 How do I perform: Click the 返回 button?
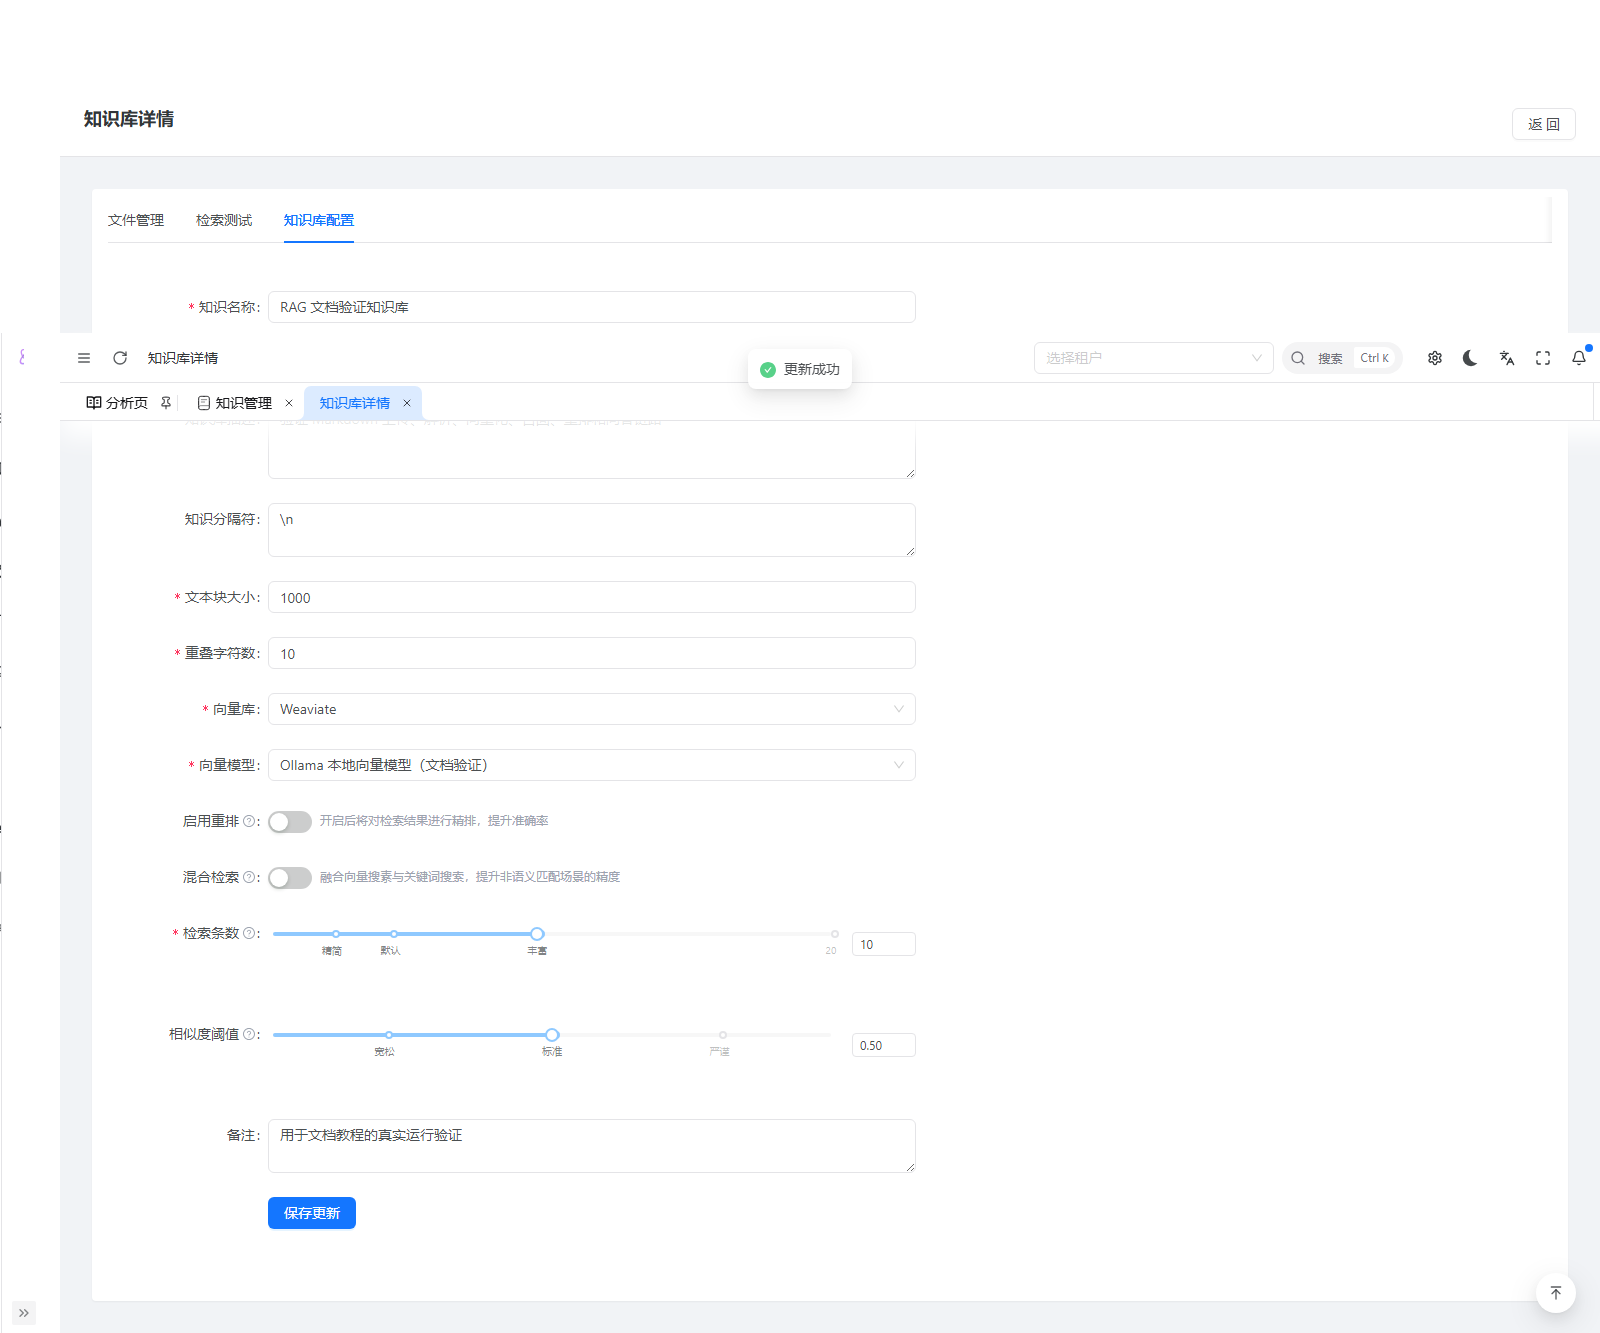(1544, 124)
